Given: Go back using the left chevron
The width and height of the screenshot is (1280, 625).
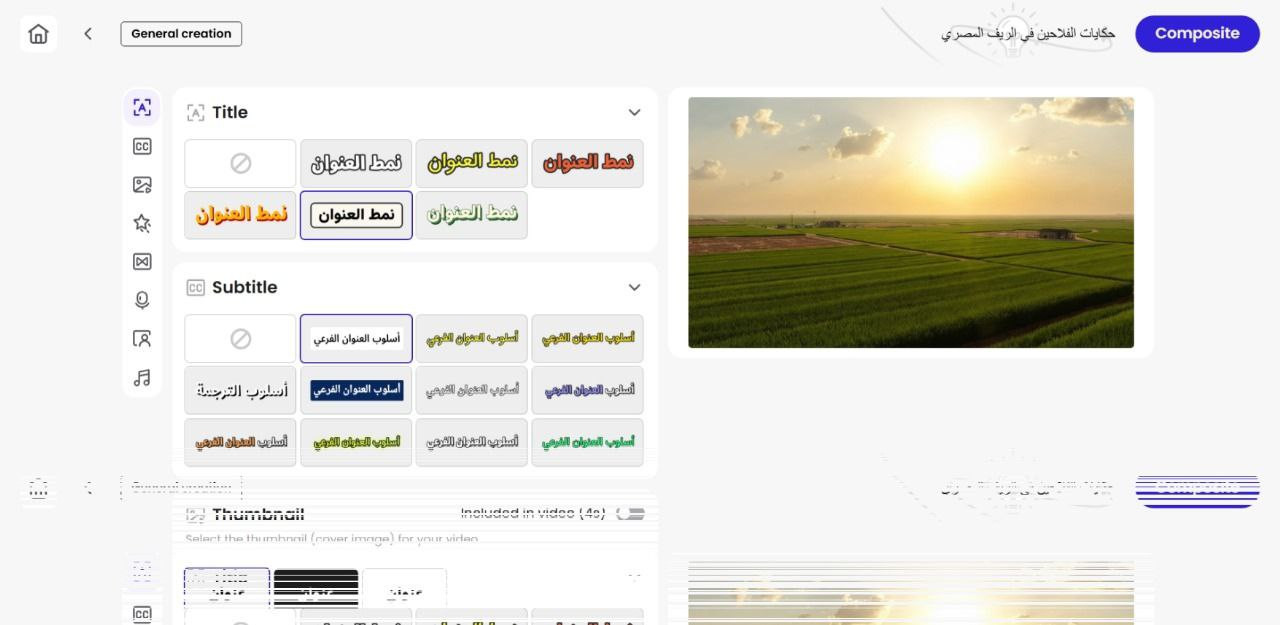Looking at the screenshot, I should tap(88, 34).
